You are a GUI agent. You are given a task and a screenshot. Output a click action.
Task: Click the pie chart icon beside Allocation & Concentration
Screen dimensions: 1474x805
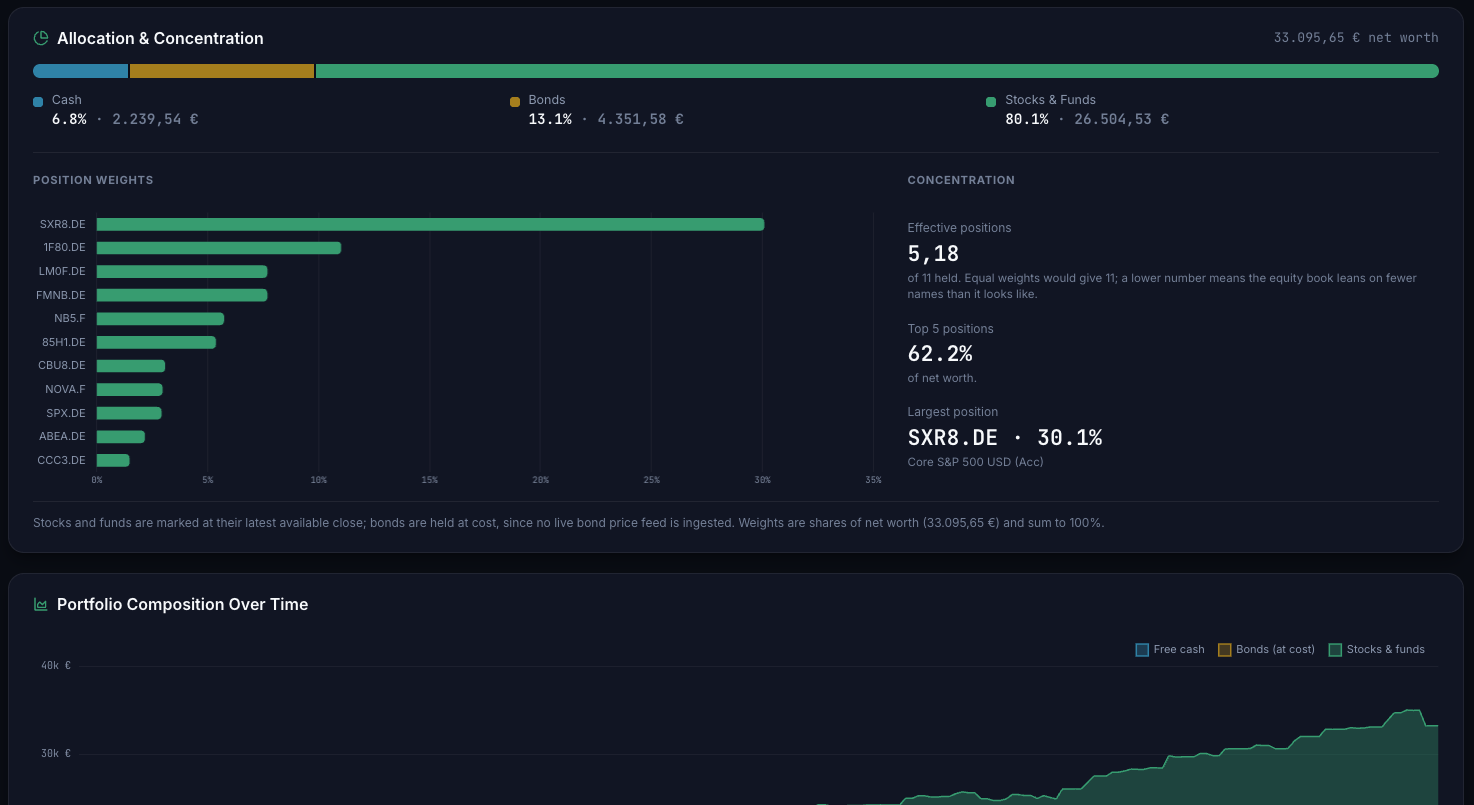pos(41,38)
